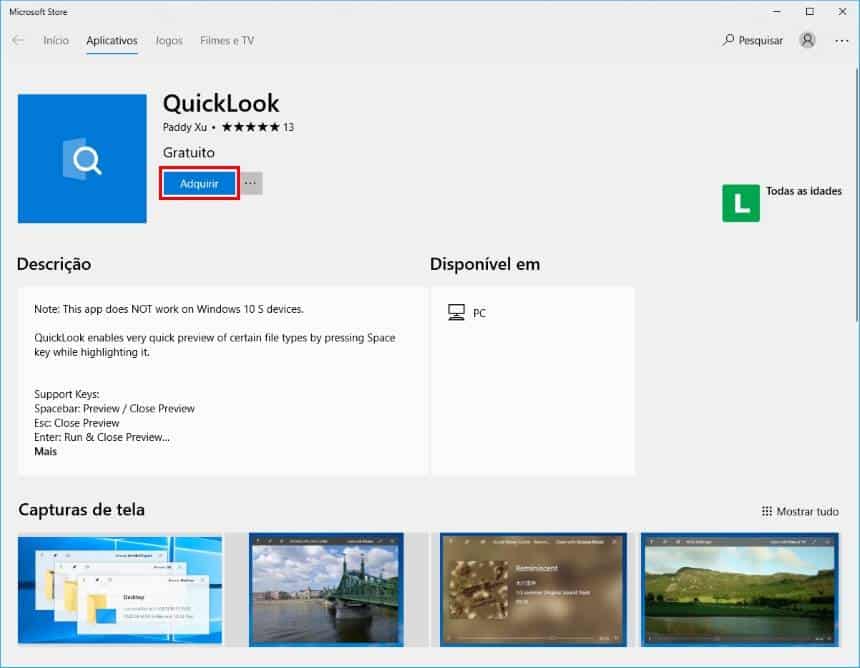Click the 'Spacebar: Preview / Close Preview' line
Screen dimensions: 860x668
click(x=114, y=409)
